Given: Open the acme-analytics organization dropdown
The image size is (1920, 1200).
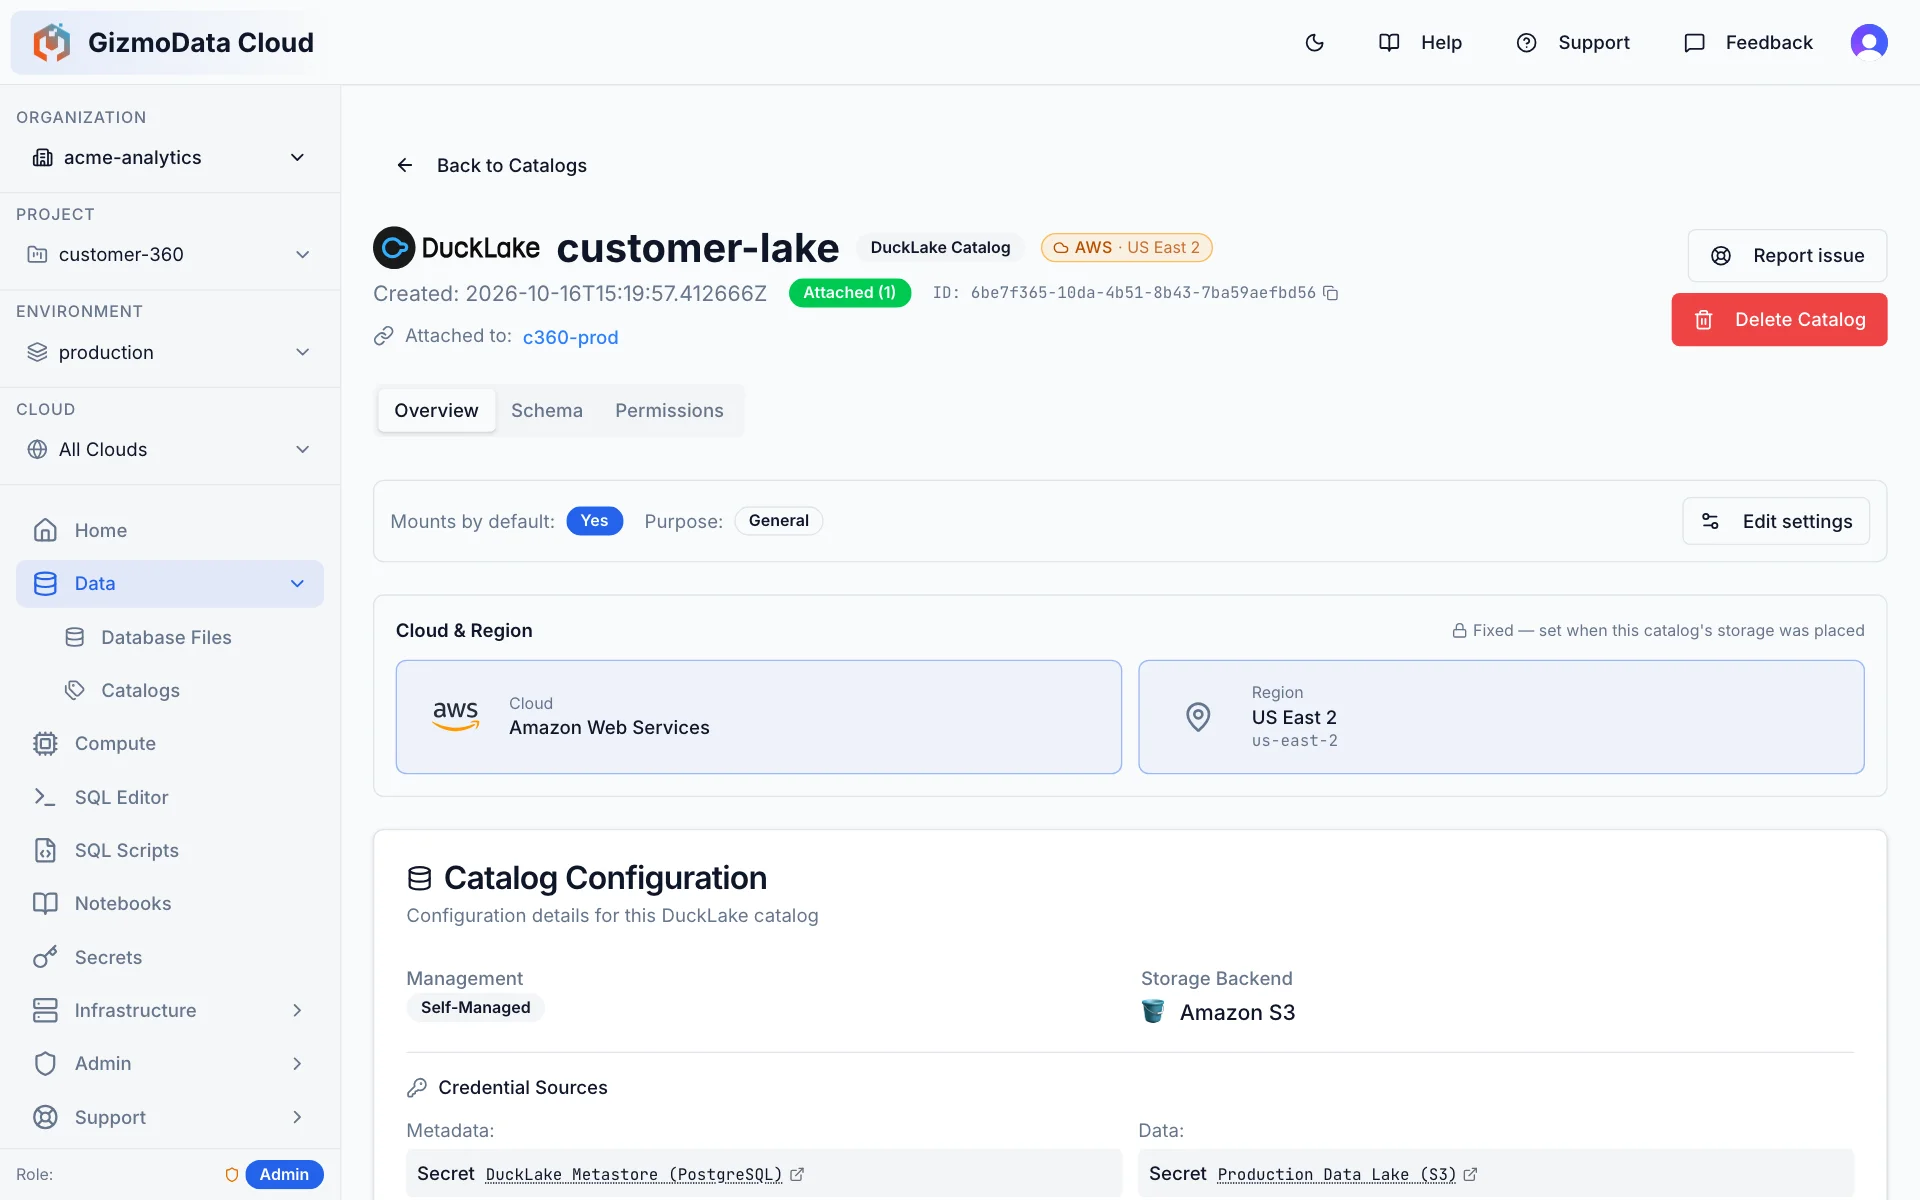Looking at the screenshot, I should click(170, 157).
